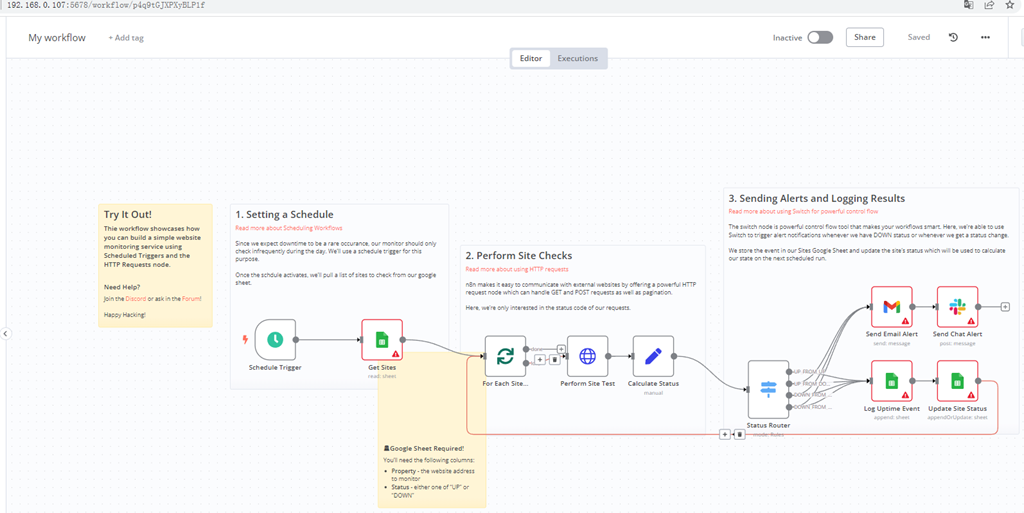1024x513 pixels.
Task: Click the Calculate Status output connector dot
Action: pyautogui.click(x=674, y=356)
